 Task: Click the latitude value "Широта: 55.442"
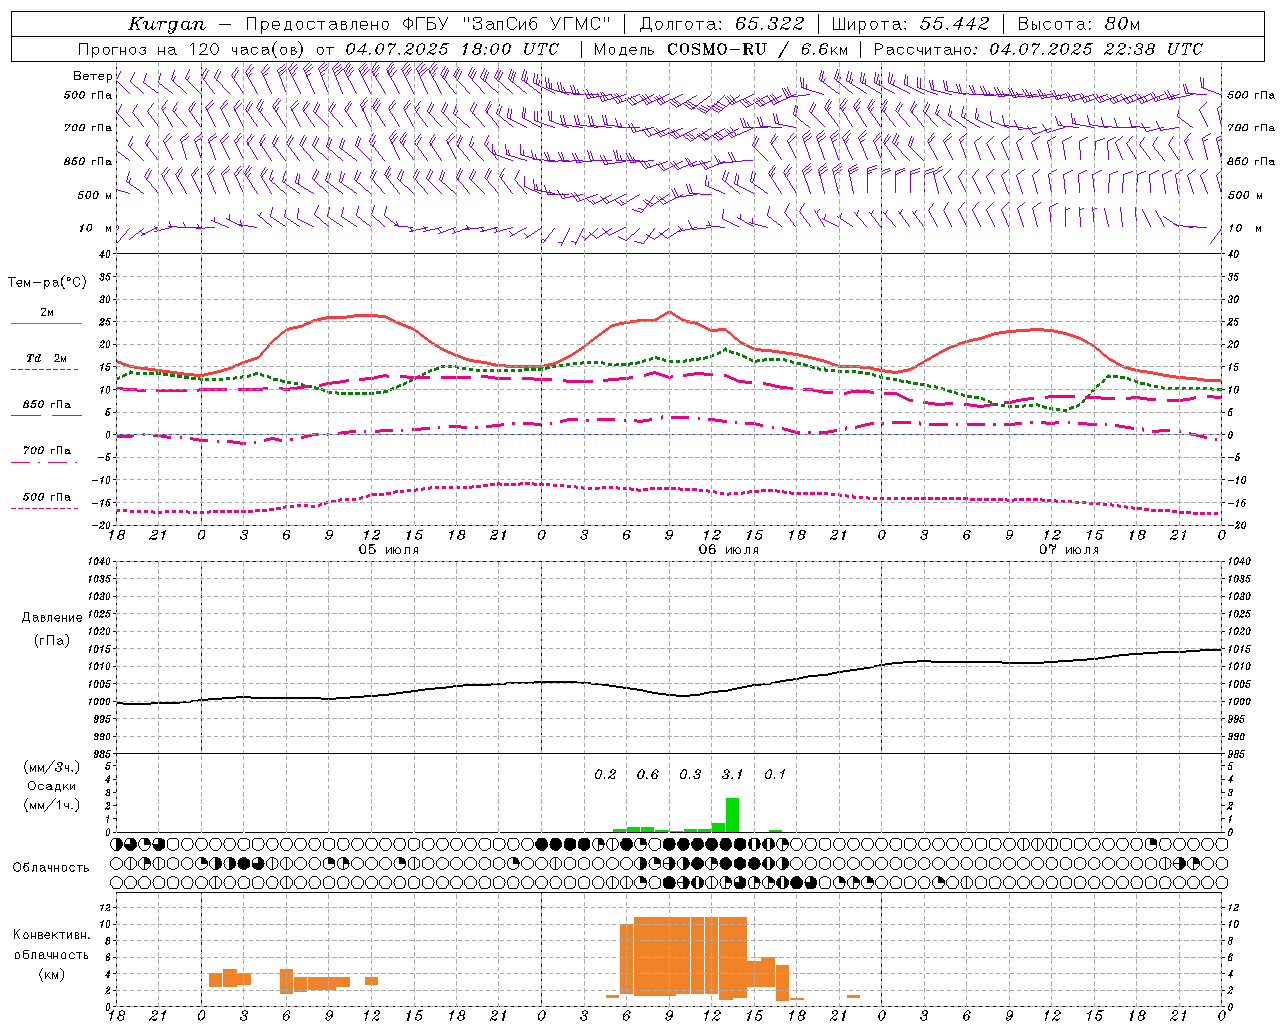[912, 24]
